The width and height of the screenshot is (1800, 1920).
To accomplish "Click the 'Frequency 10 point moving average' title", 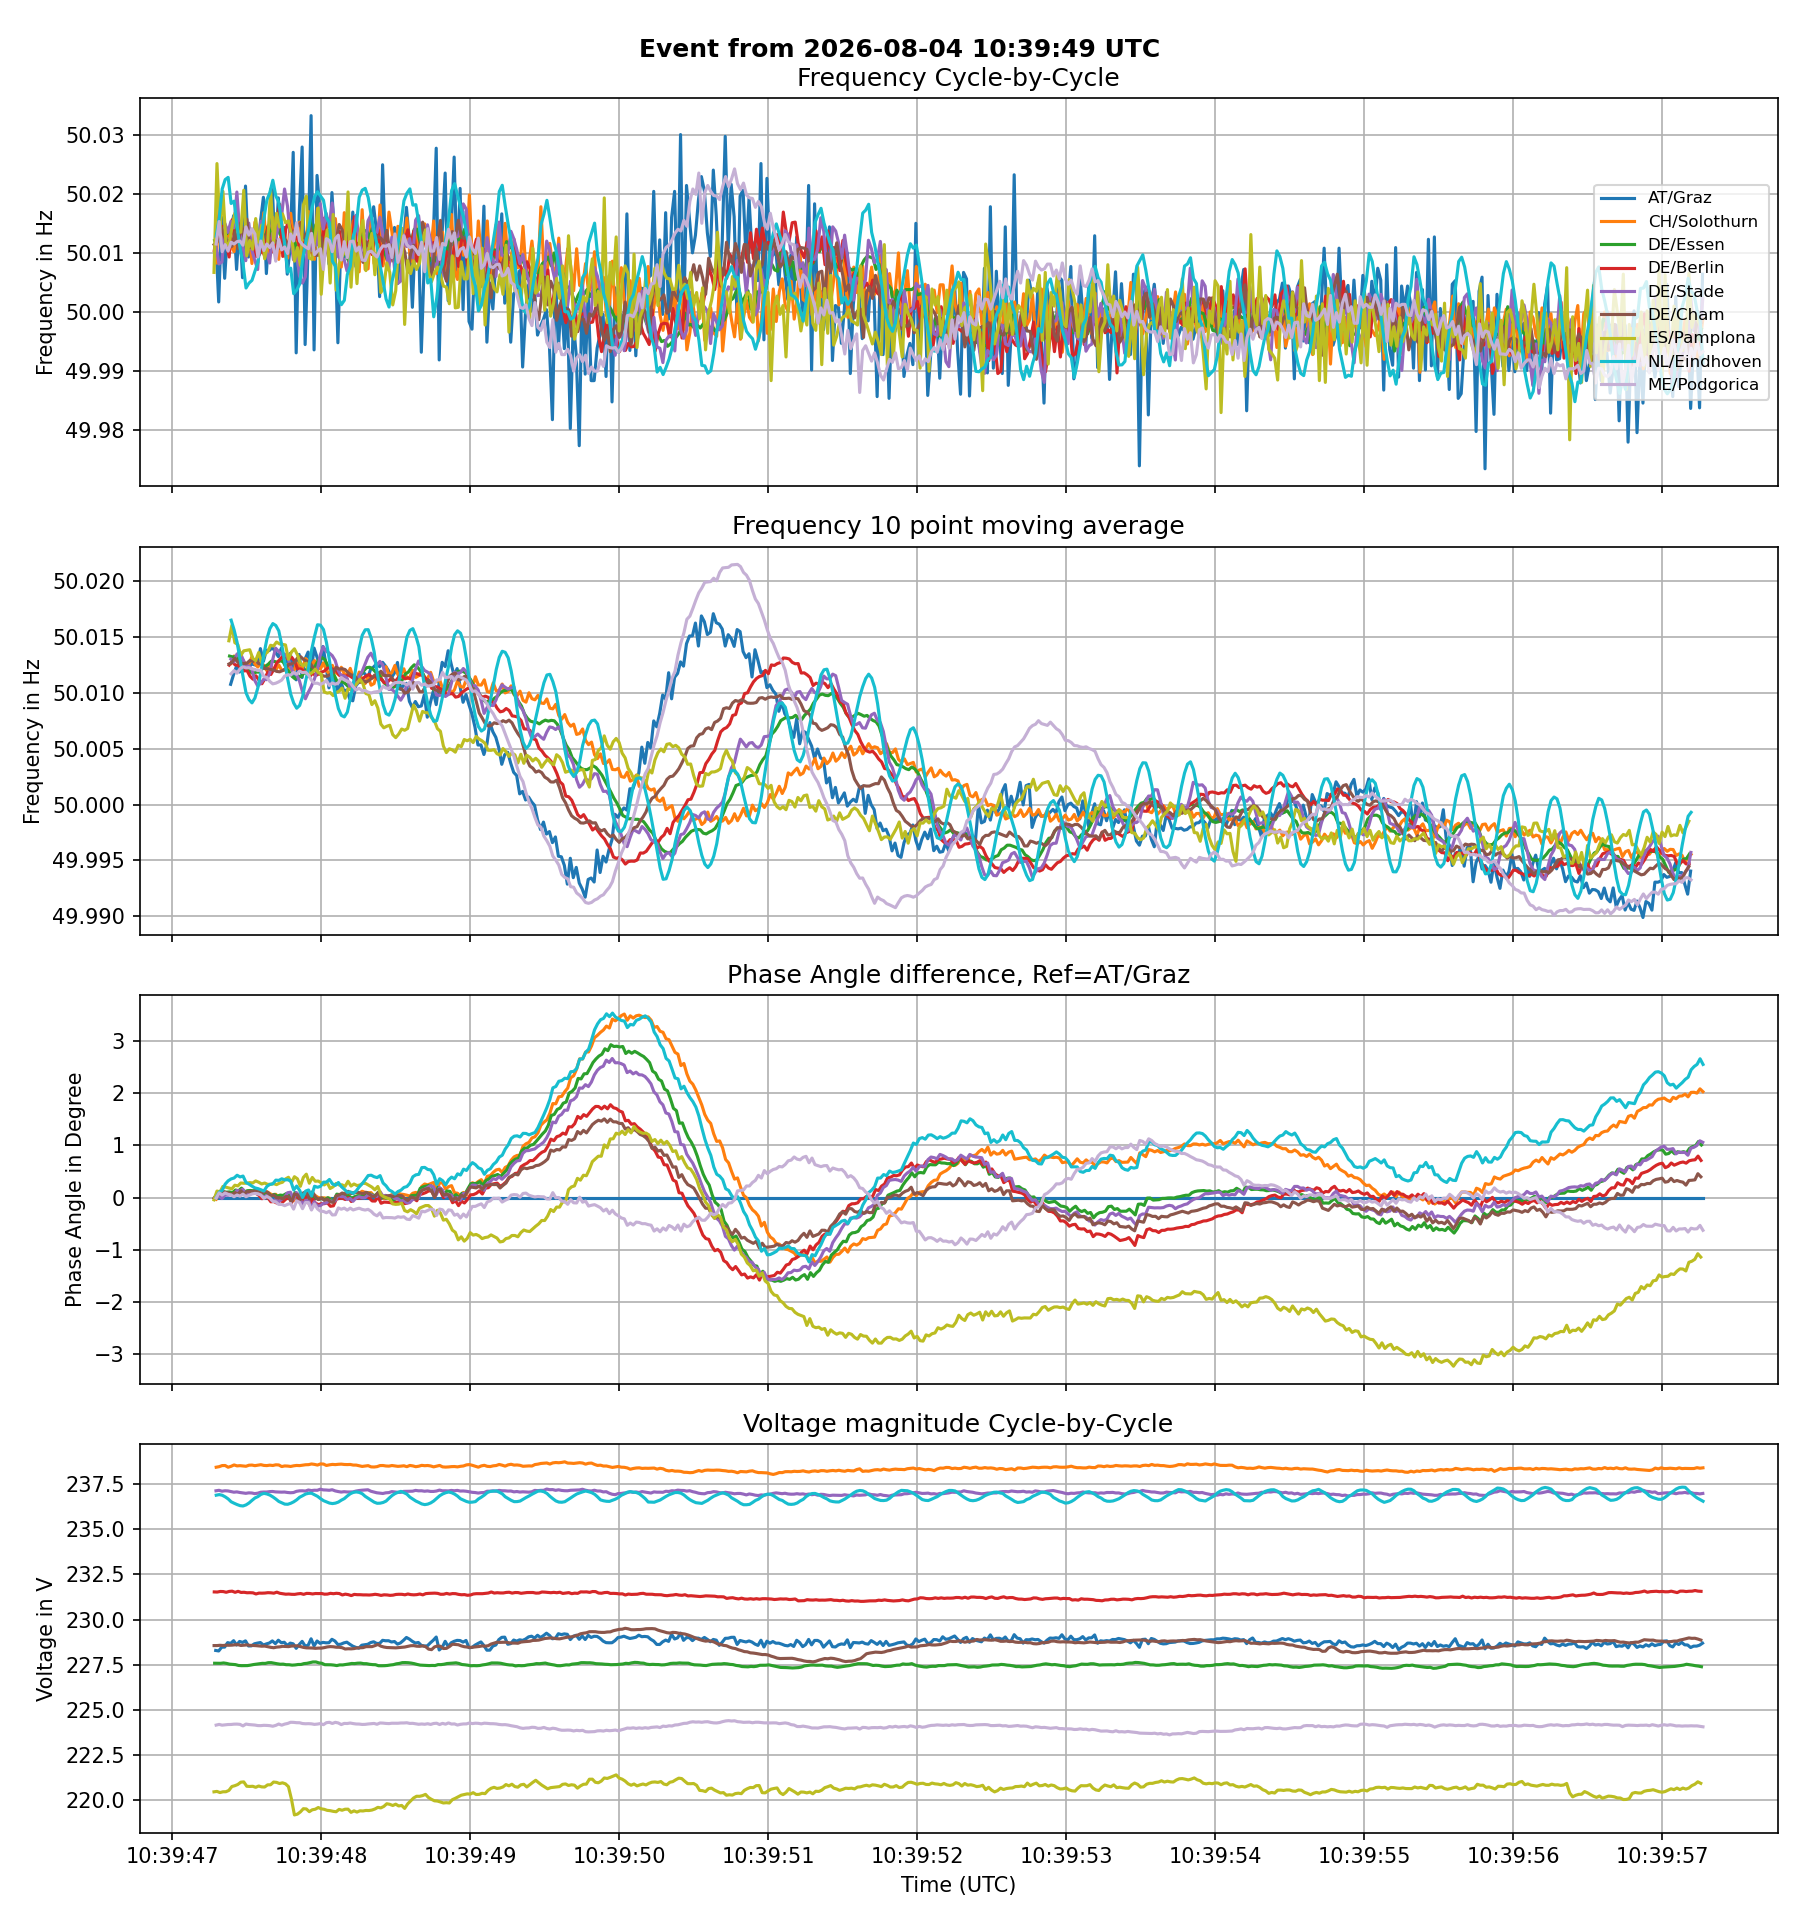I will click(x=958, y=526).
